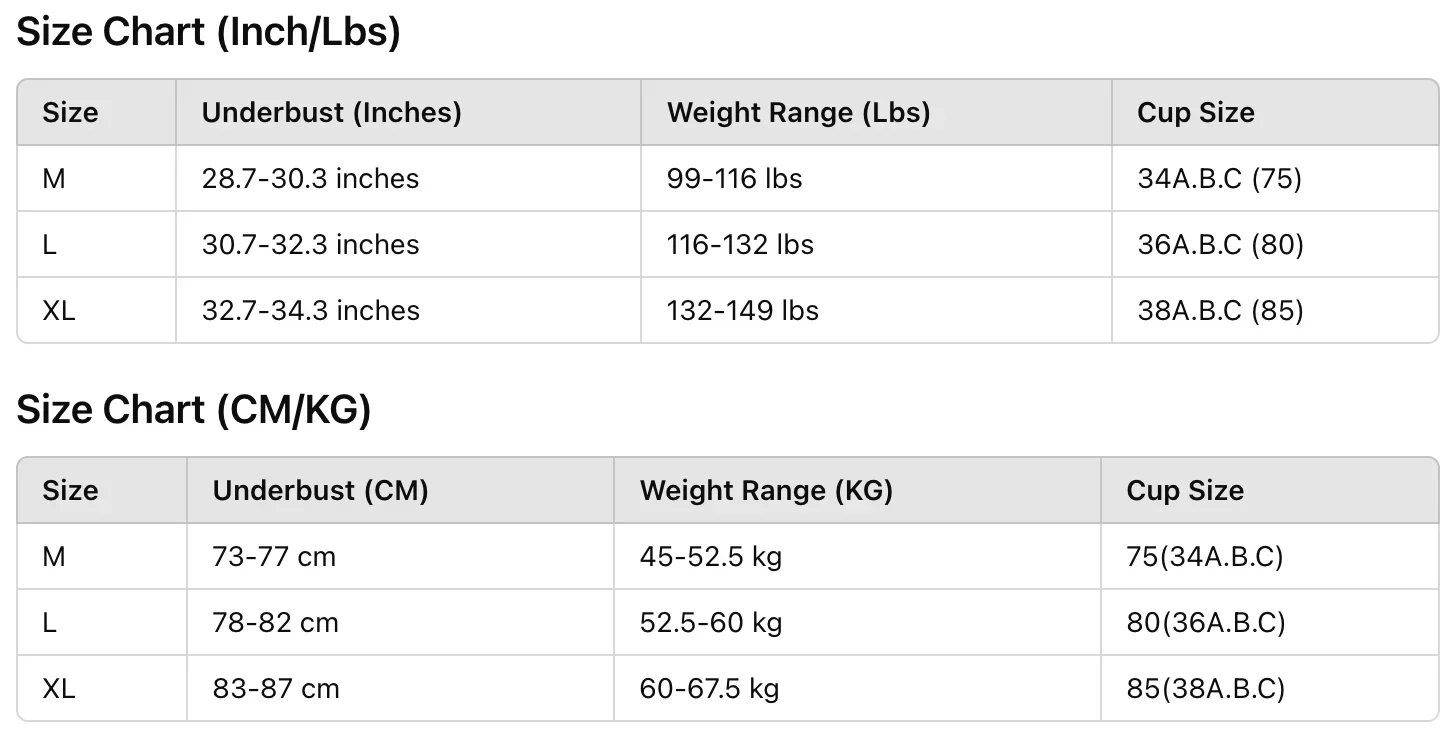Select the 83-87 cm cell
The width and height of the screenshot is (1446, 730).
276,689
